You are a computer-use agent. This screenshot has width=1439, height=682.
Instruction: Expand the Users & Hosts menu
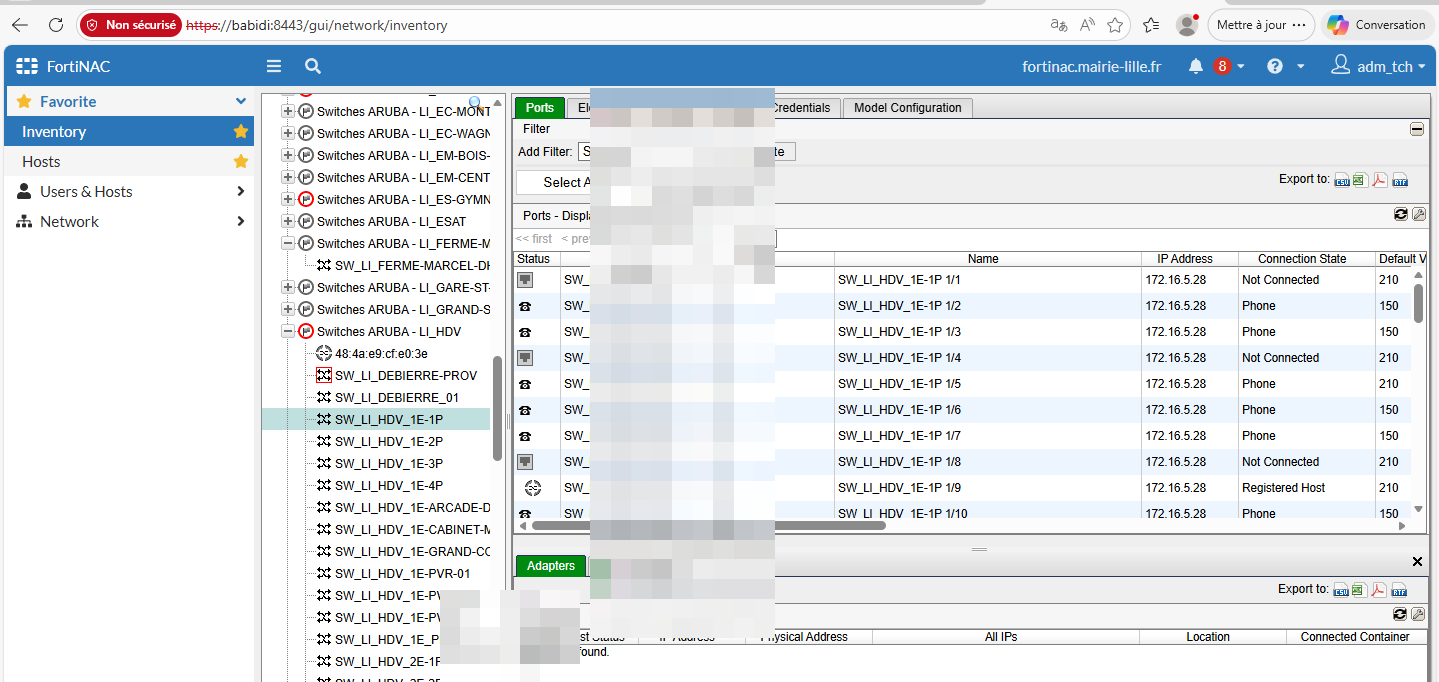click(240, 191)
